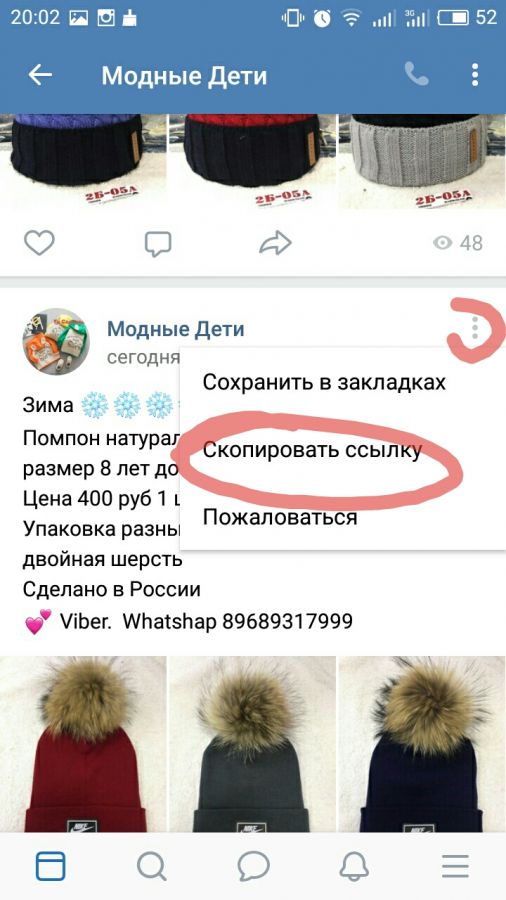Select Сохранить в закладках
The width and height of the screenshot is (506, 900).
[324, 382]
